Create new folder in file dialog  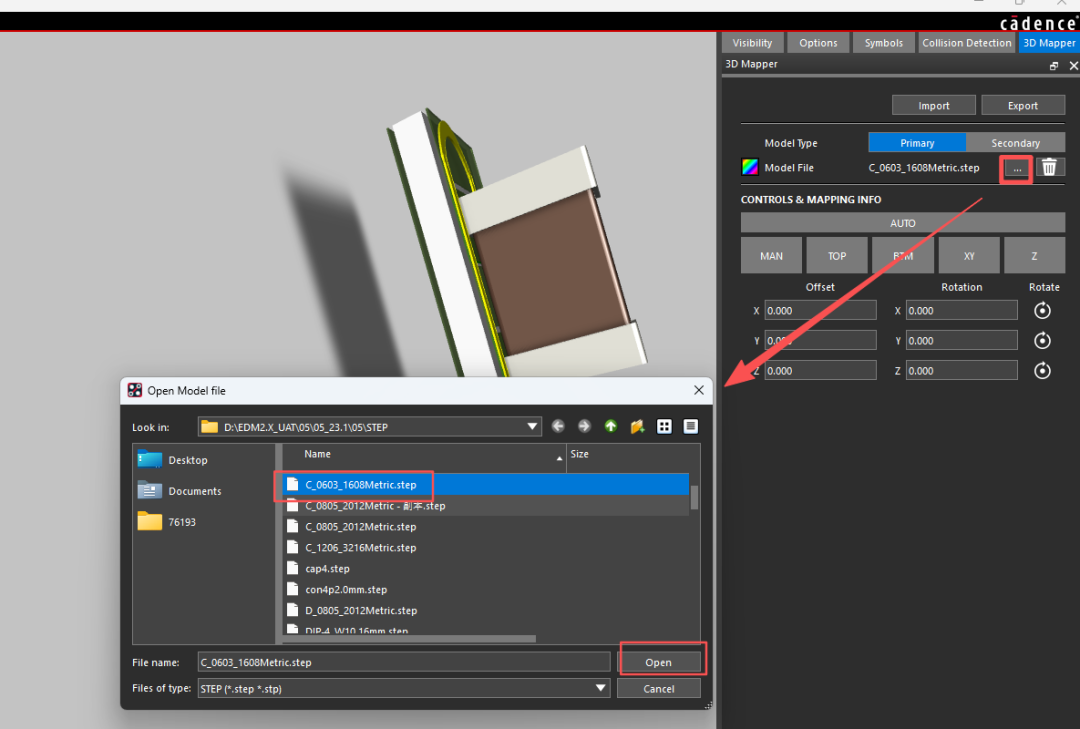637,427
